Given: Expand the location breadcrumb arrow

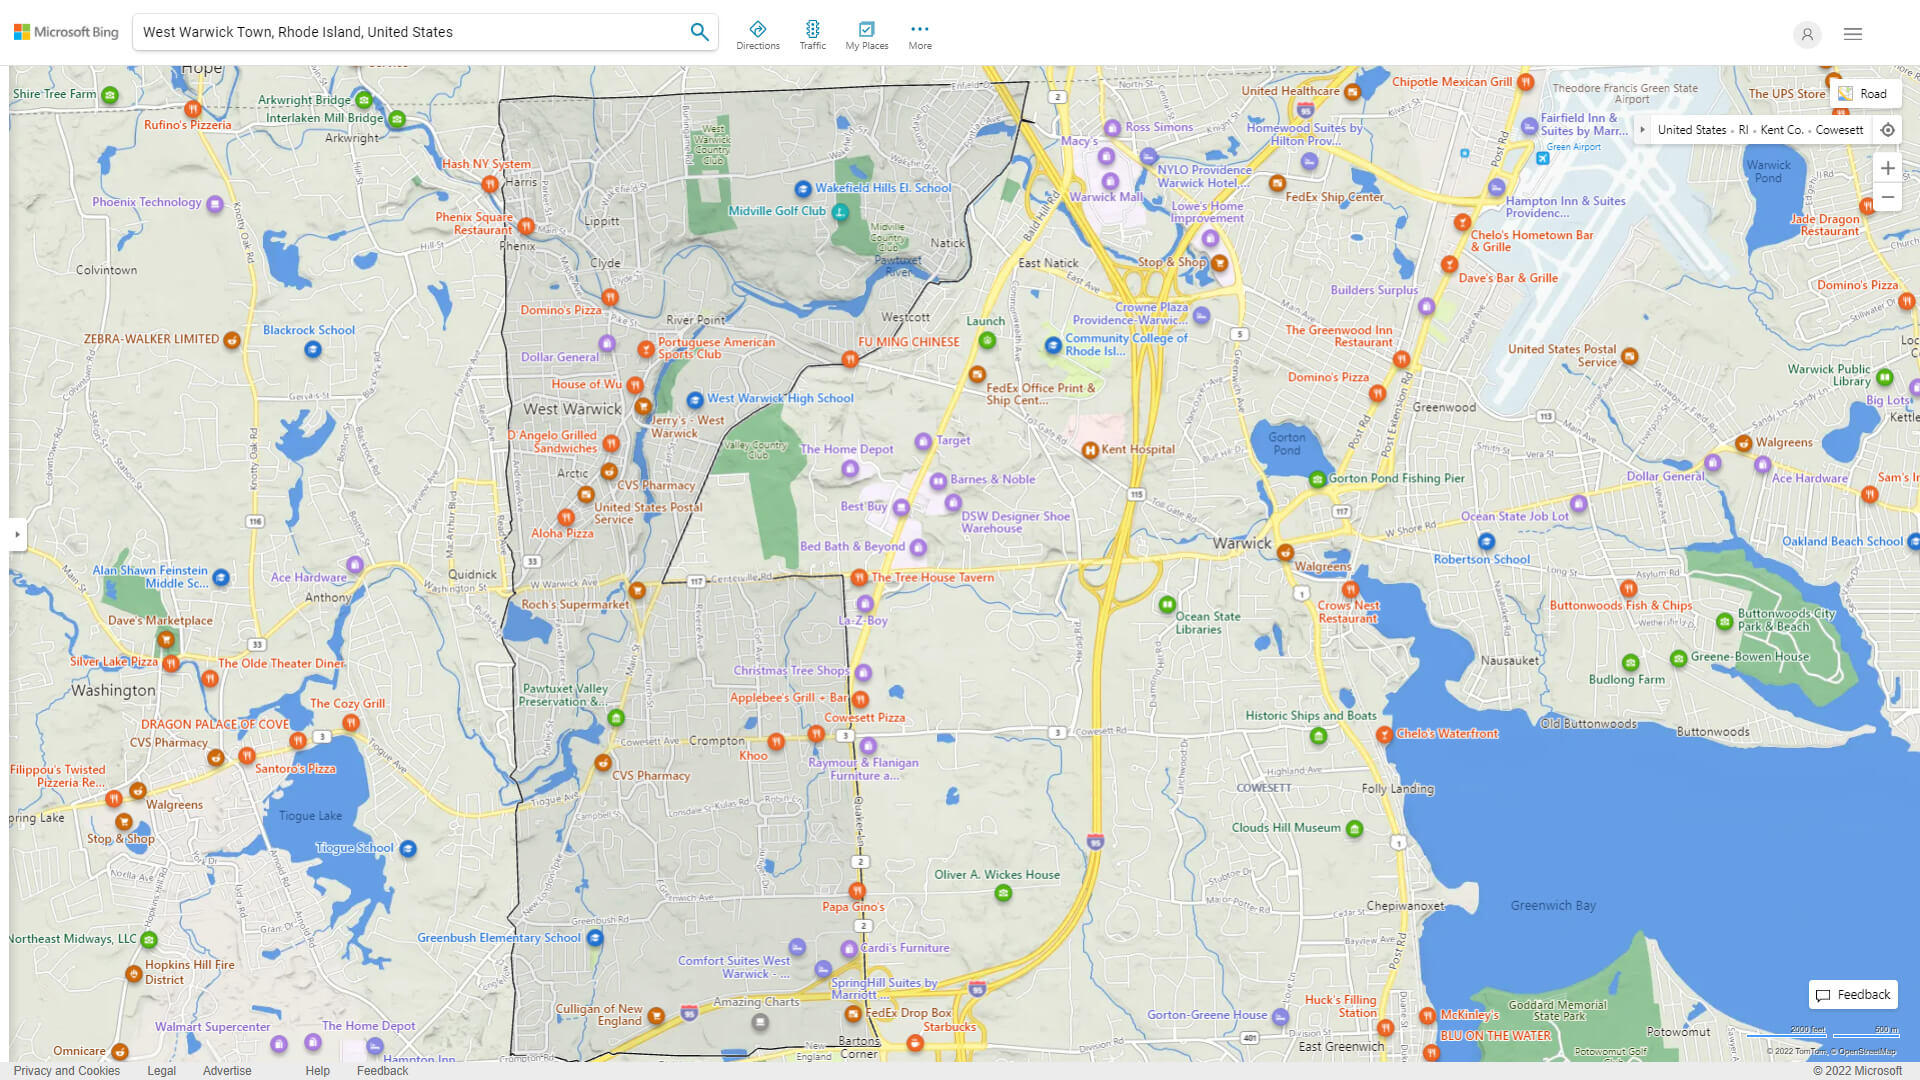Looking at the screenshot, I should pos(1642,130).
